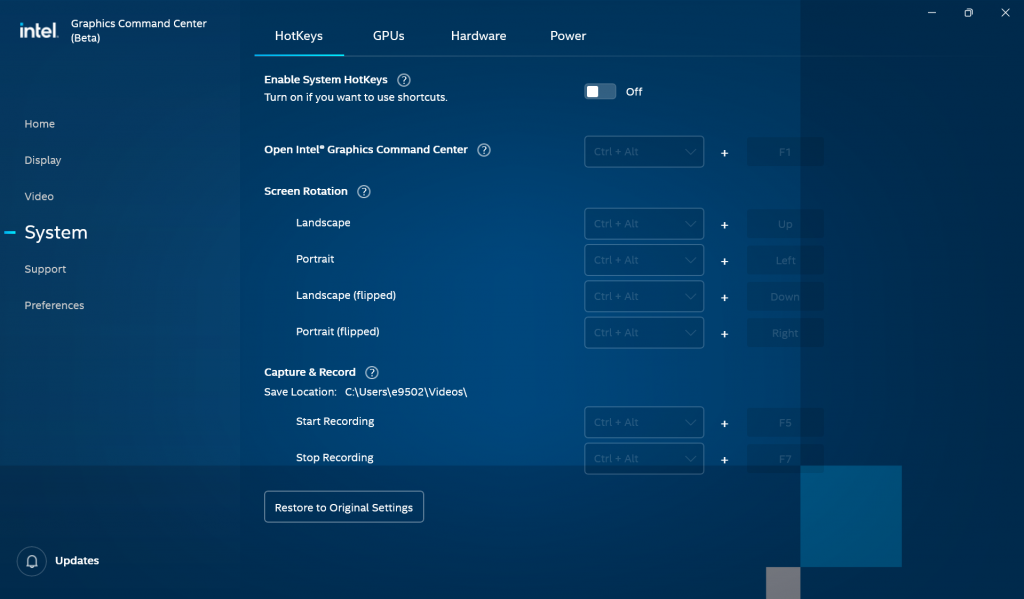Viewport: 1024px width, 599px height.
Task: Open the Display section
Action: (x=42, y=160)
